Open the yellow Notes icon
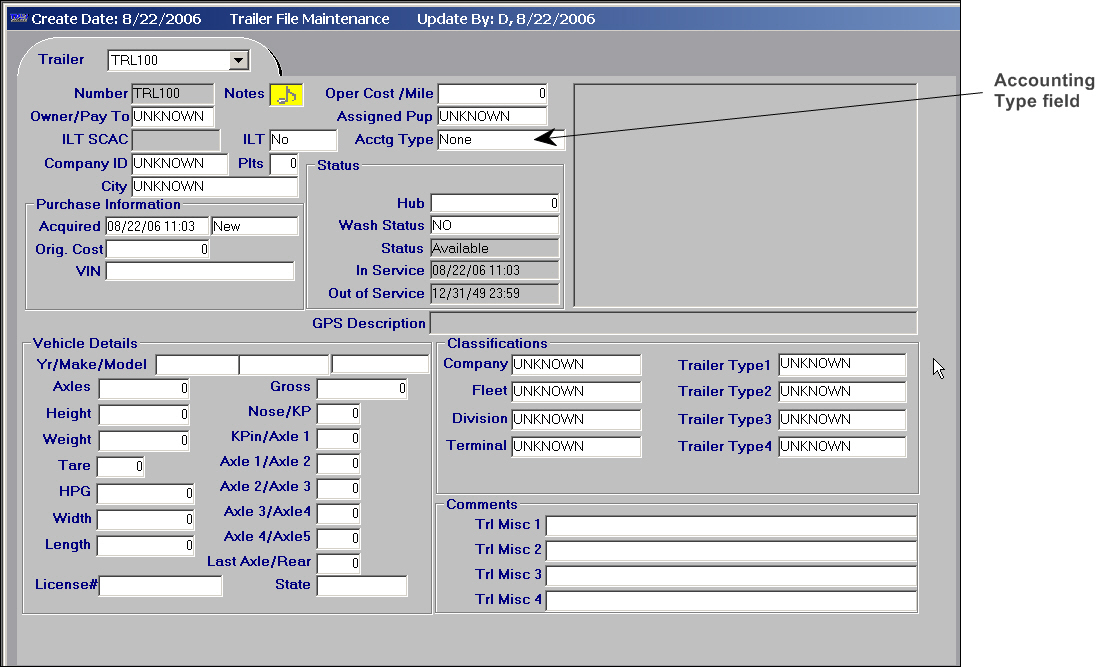The image size is (1109, 667). tap(286, 94)
